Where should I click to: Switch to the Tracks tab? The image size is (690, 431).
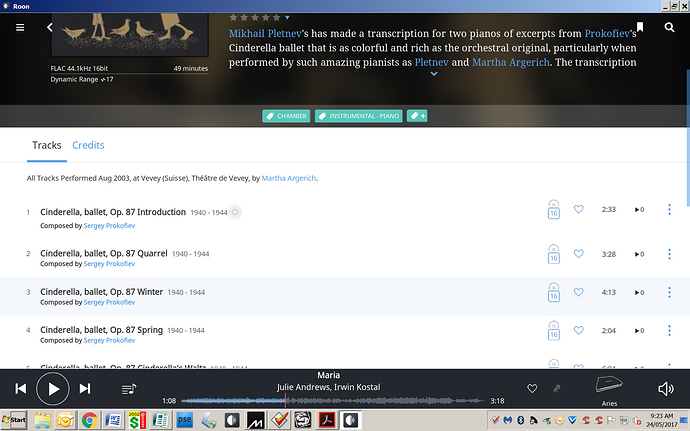click(47, 145)
